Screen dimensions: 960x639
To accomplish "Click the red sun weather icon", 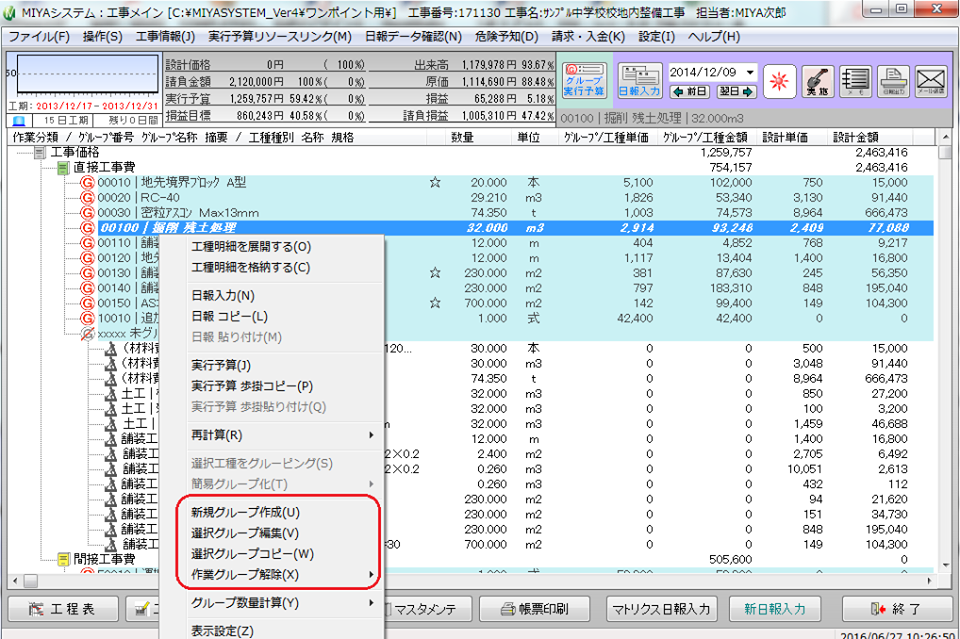I will 779,81.
